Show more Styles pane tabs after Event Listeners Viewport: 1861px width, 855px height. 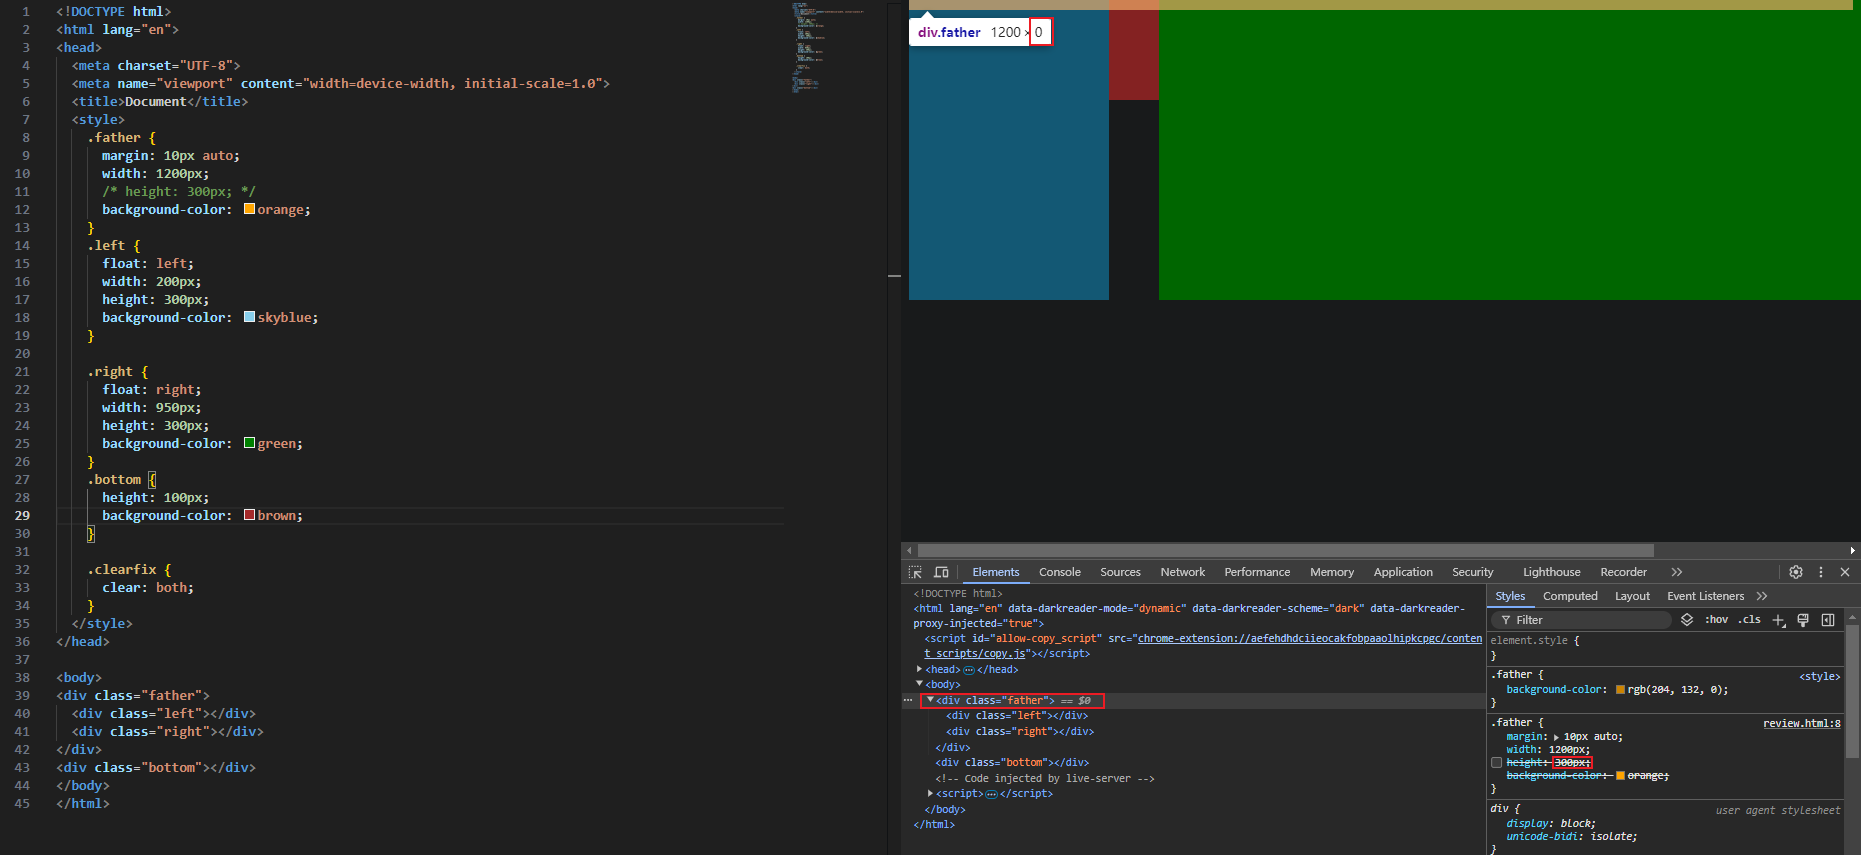(x=1762, y=596)
